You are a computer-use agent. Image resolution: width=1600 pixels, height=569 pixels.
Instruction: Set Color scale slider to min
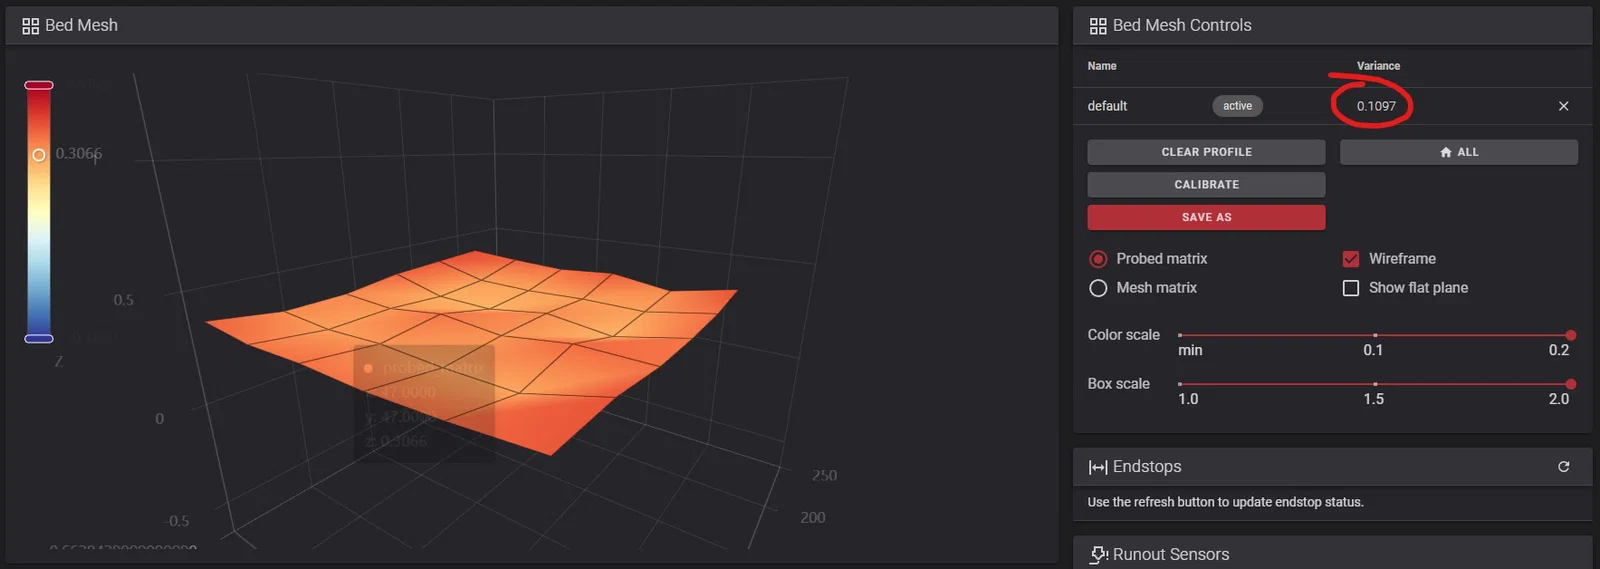[x=1180, y=335]
